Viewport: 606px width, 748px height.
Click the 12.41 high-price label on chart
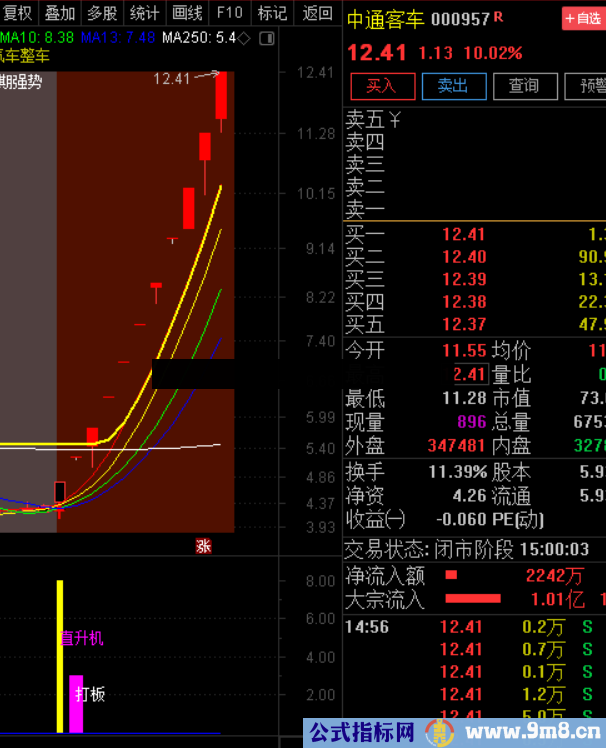[x=171, y=79]
